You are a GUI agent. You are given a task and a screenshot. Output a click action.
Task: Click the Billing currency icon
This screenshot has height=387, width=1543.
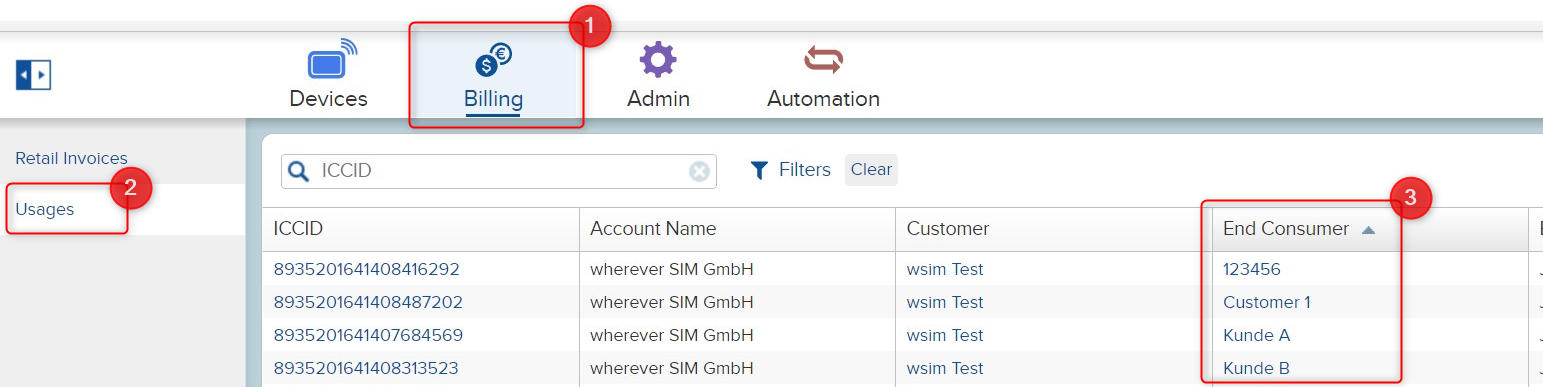493,60
